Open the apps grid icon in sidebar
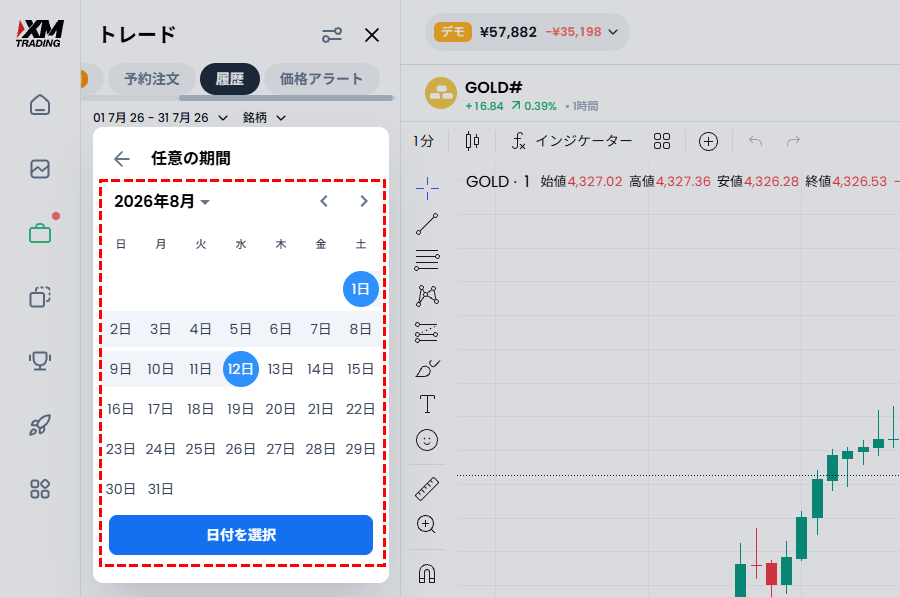This screenshot has width=900, height=597. 40,489
